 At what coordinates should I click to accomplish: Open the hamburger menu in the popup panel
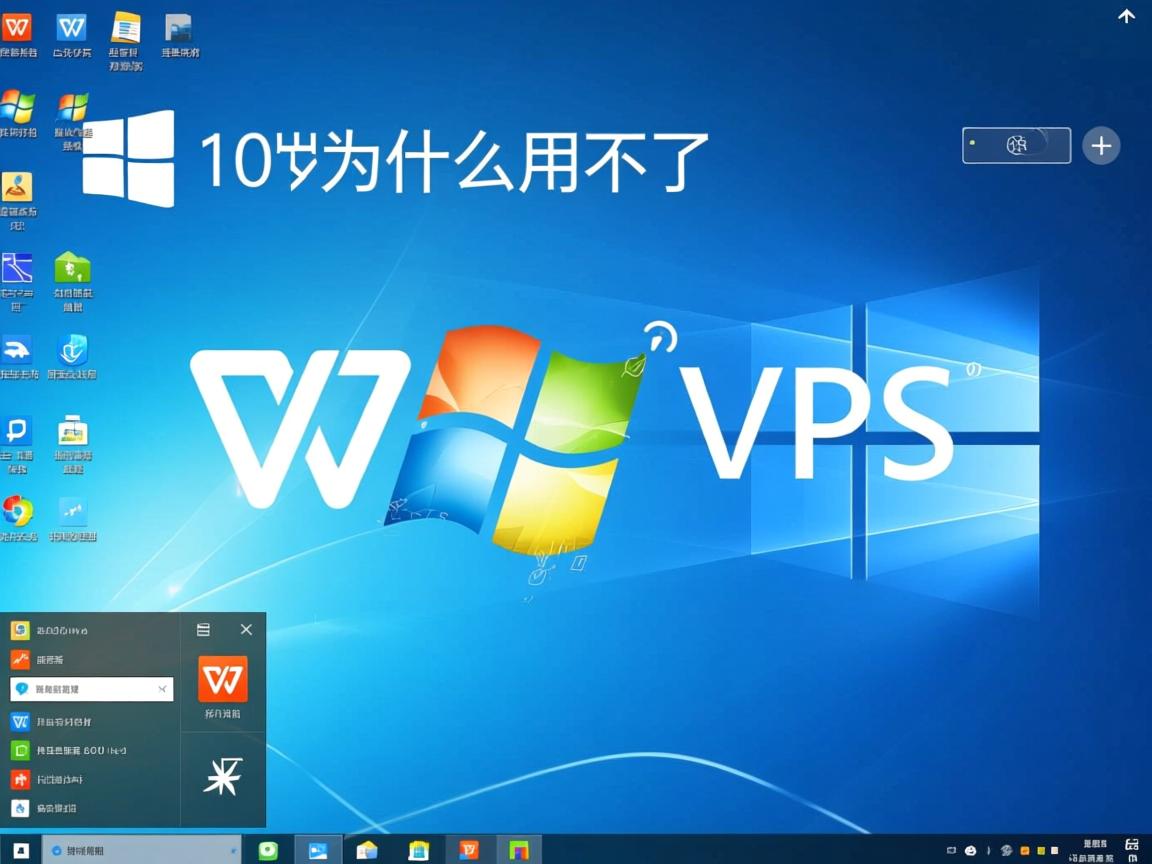pos(203,630)
